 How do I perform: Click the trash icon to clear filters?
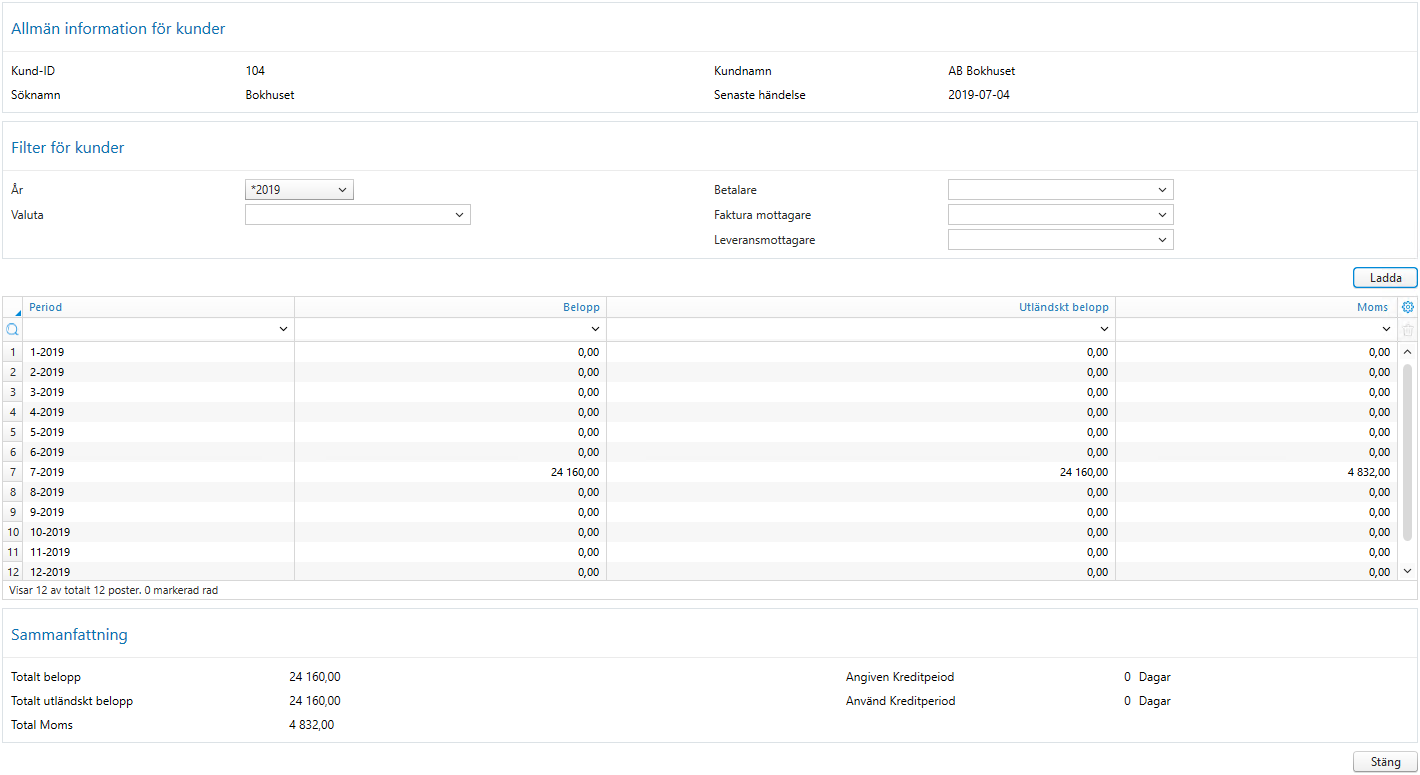point(1408,328)
